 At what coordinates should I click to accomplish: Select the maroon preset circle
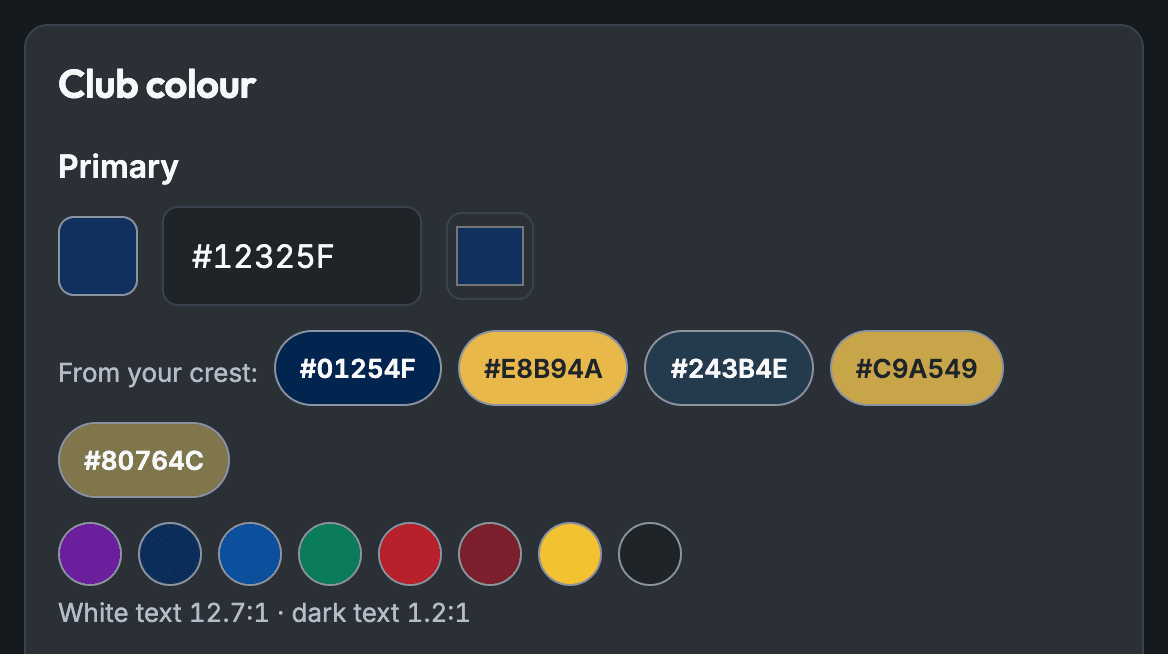[x=489, y=553]
